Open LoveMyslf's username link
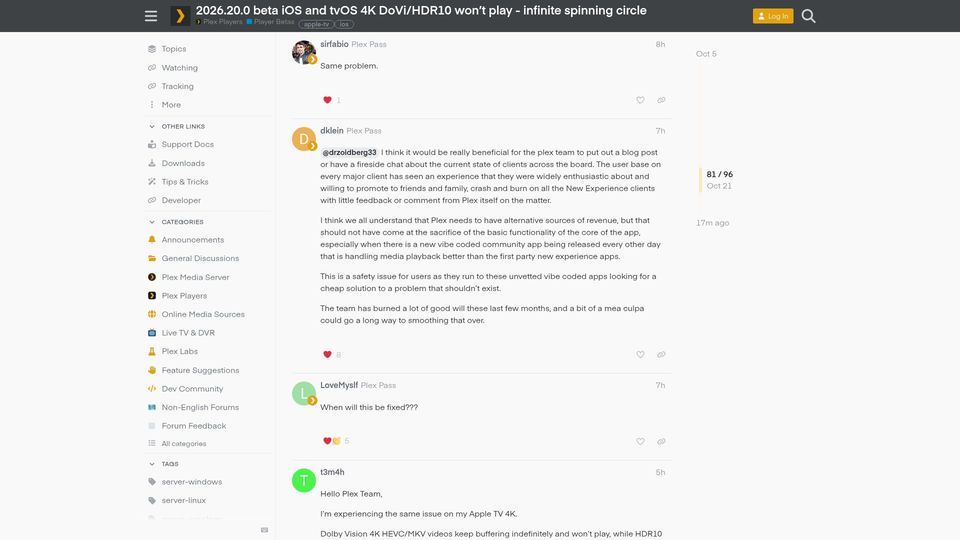 (x=339, y=385)
